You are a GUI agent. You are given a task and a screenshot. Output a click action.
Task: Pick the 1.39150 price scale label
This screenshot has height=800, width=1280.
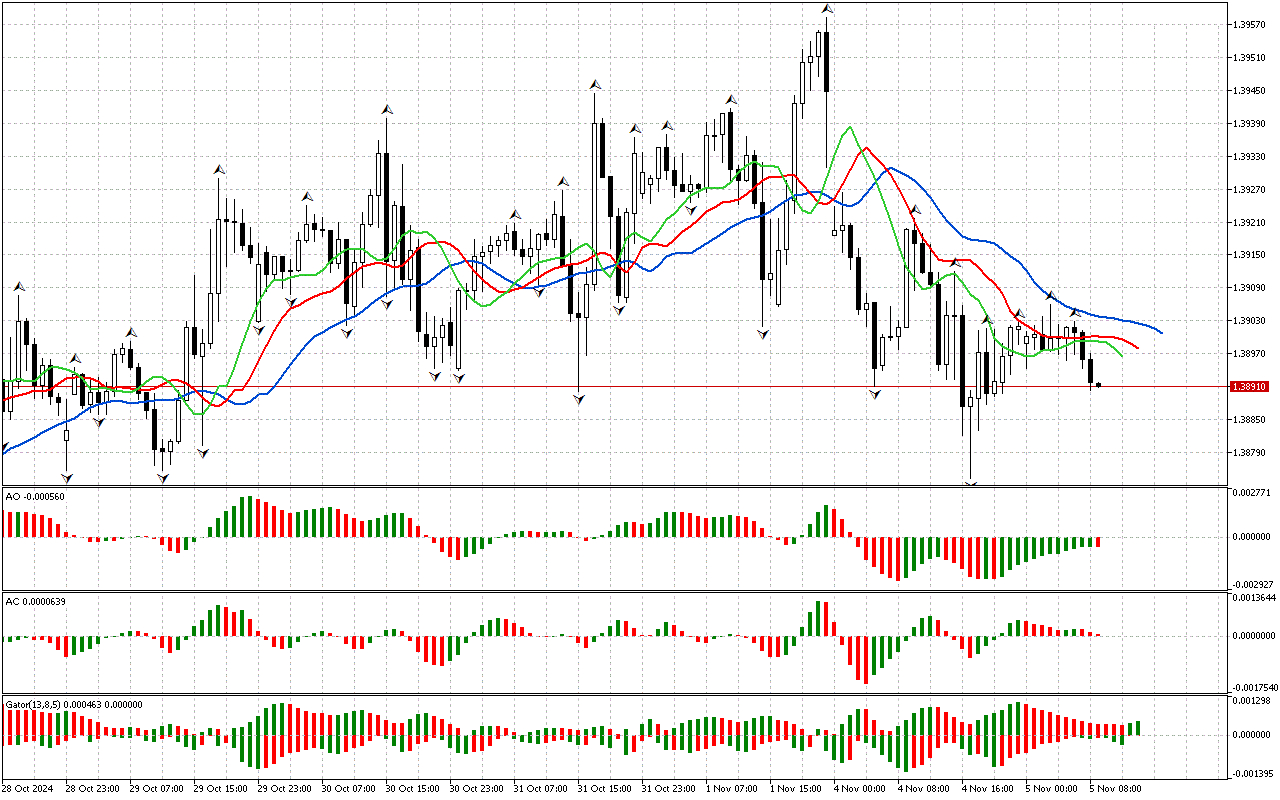coord(1249,255)
